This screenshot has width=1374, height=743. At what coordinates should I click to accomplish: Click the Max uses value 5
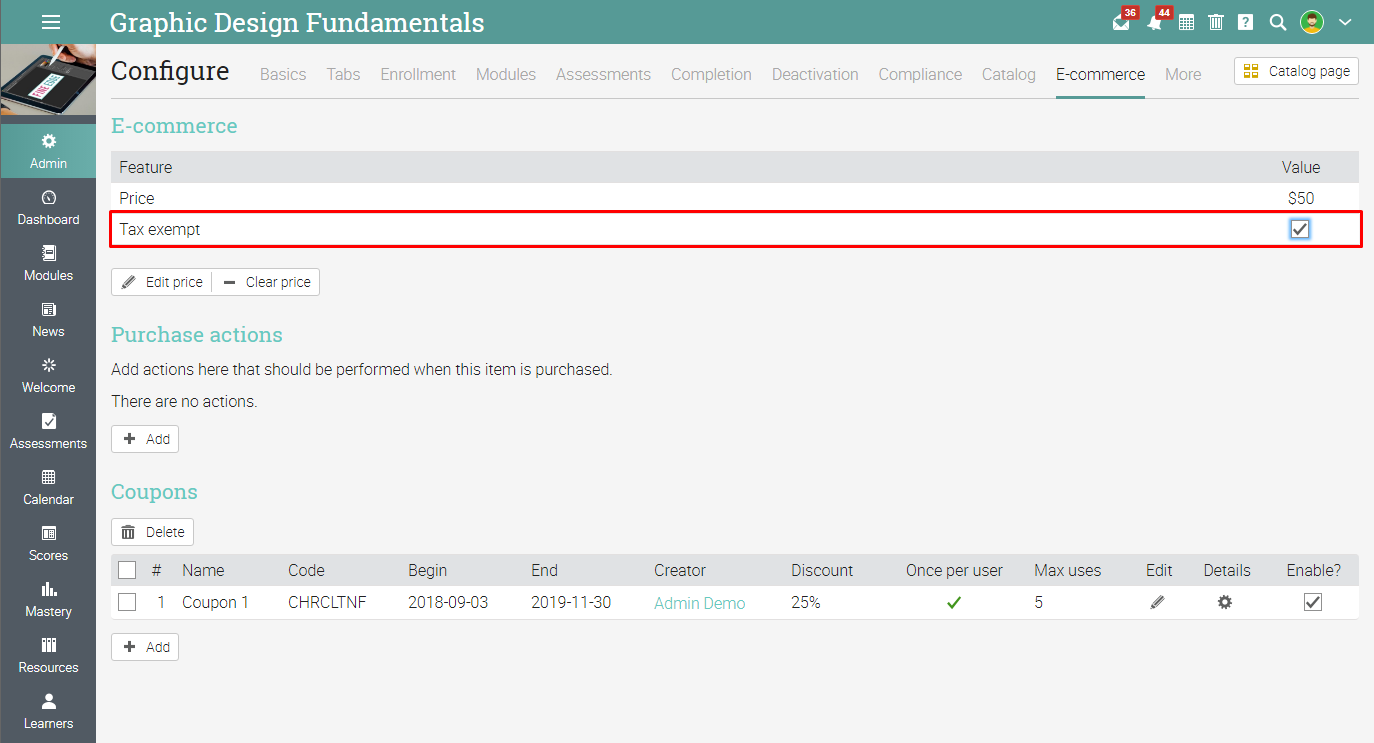click(x=1039, y=602)
